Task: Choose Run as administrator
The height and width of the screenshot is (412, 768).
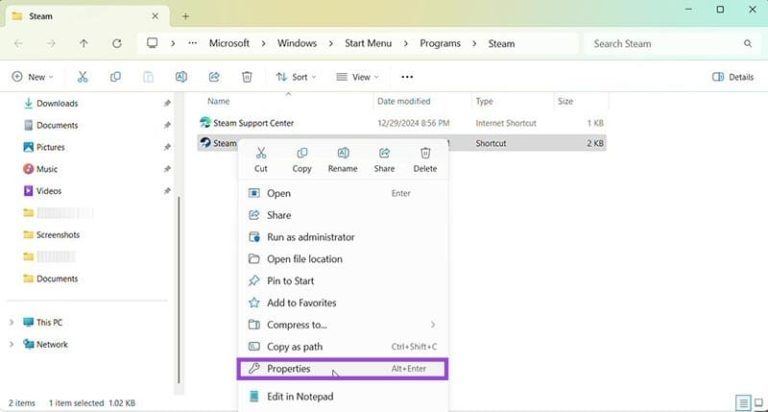Action: point(310,237)
